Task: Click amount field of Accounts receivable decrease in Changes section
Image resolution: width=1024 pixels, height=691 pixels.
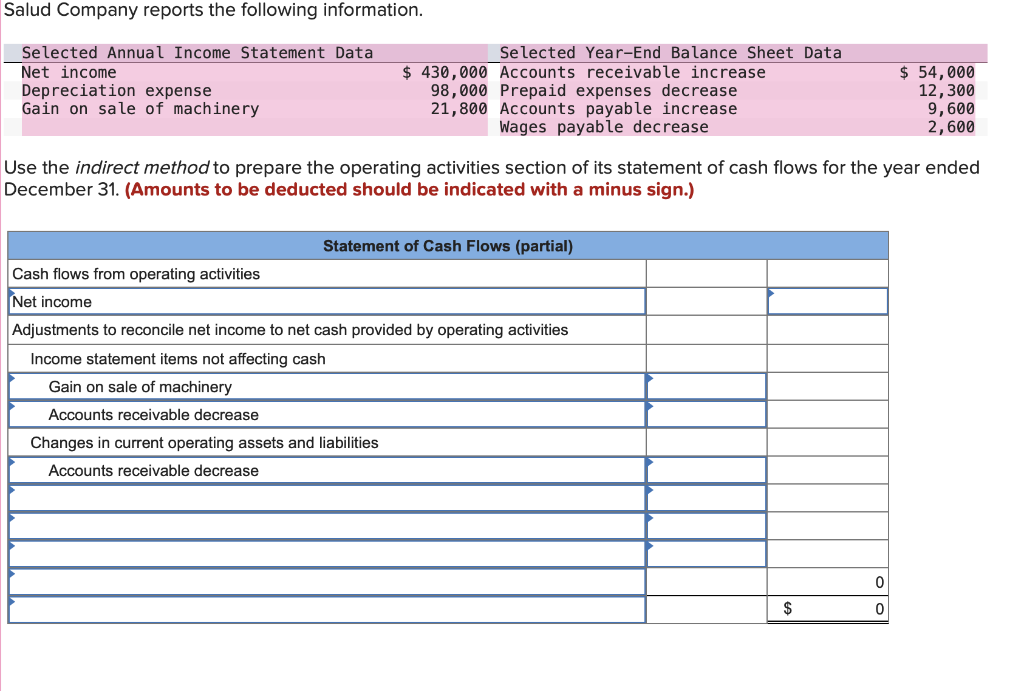Action: click(707, 470)
